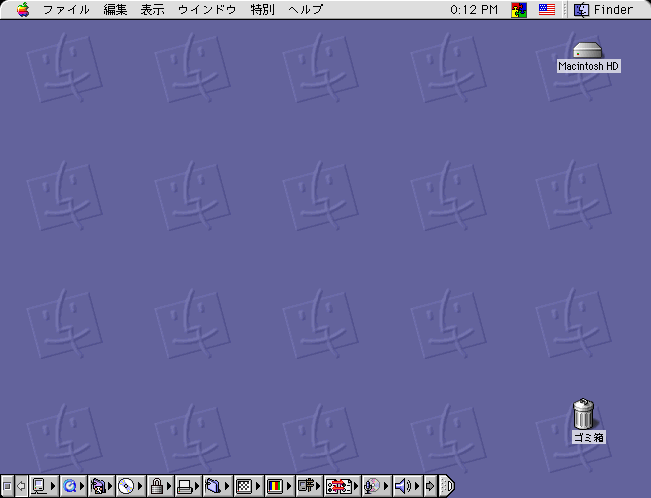
Task: Open the ヘルプ menu
Action: (x=306, y=9)
